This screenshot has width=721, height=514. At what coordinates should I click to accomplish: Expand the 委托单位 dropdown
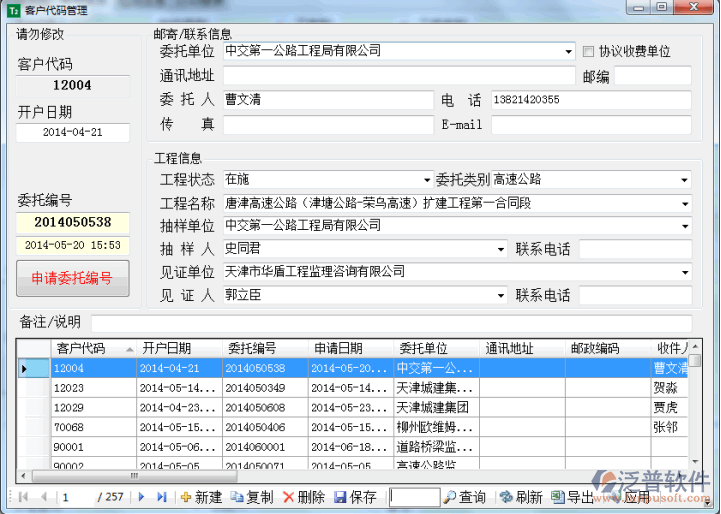pos(569,51)
